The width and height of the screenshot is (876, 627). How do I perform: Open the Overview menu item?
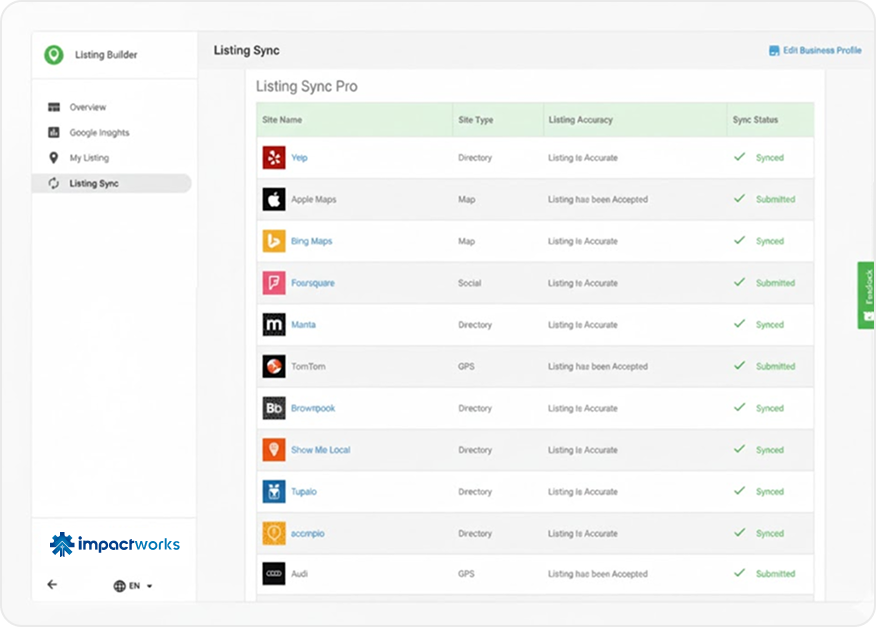(87, 107)
